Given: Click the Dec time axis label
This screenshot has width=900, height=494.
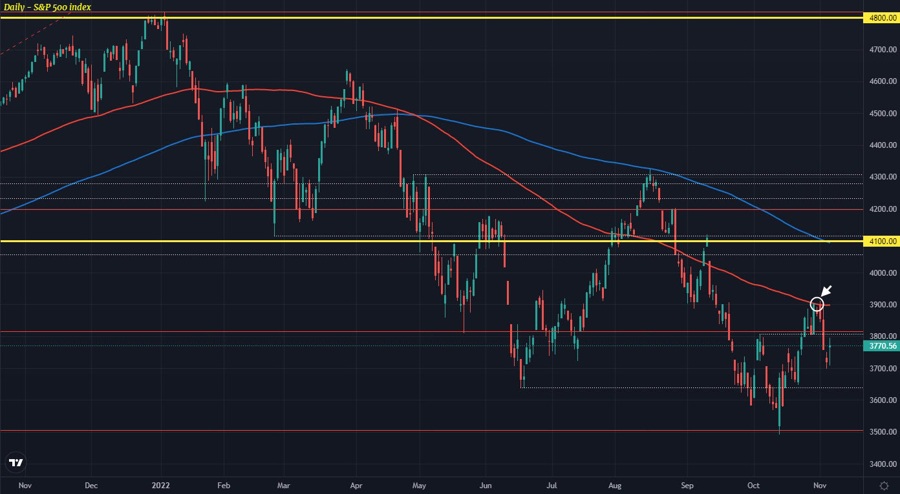Looking at the screenshot, I should 91,485.
